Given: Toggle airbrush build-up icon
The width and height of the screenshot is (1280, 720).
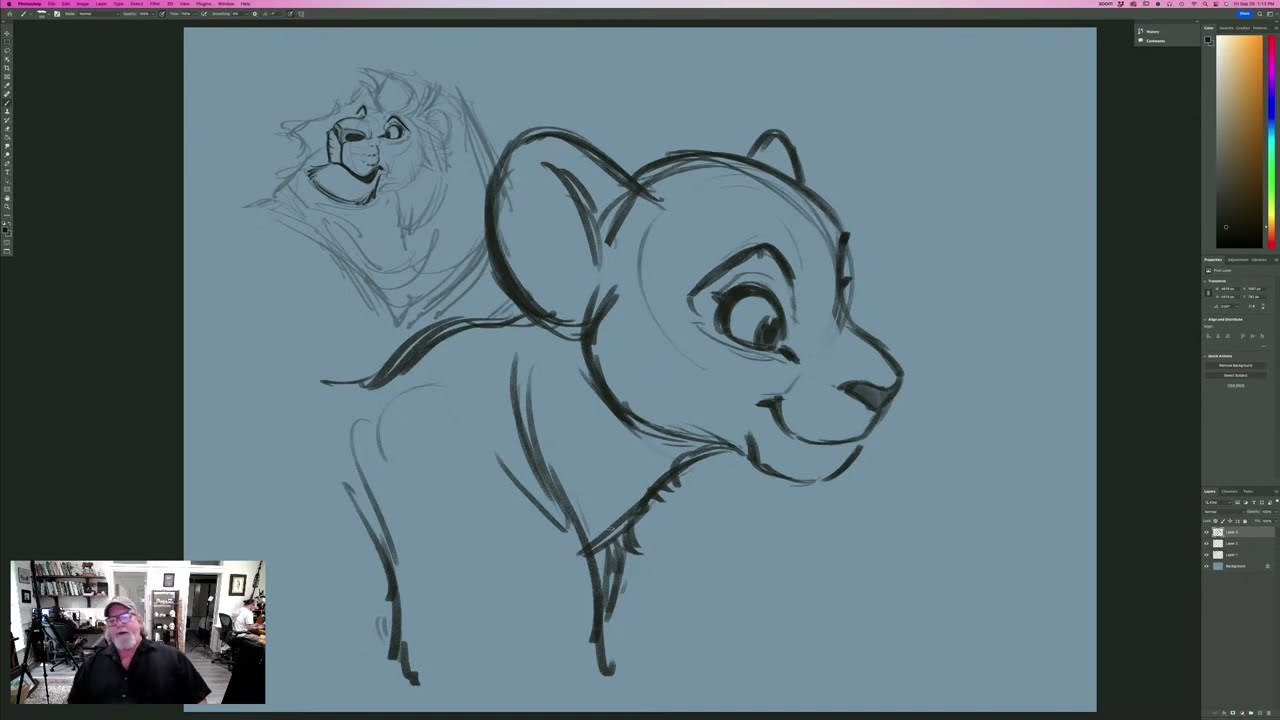Looking at the screenshot, I should [x=204, y=13].
